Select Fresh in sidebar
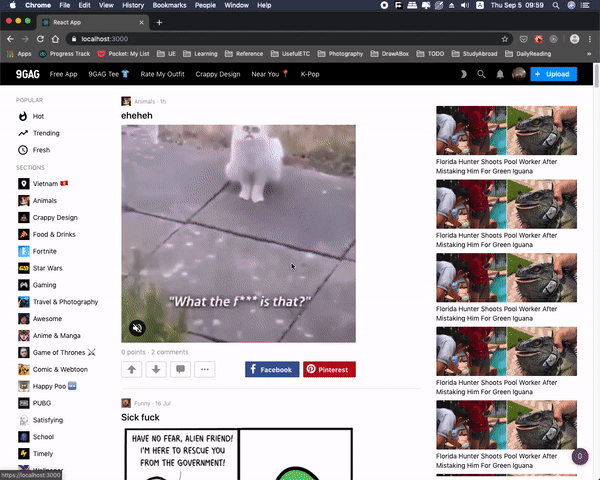This screenshot has height=480, width=600. point(34,150)
